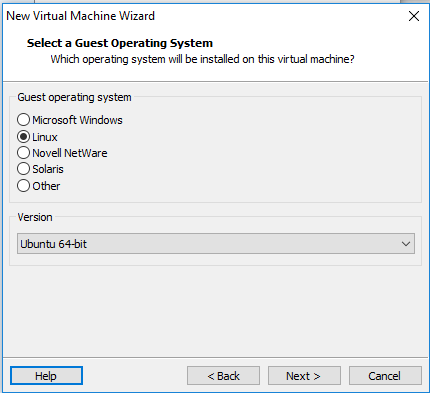This screenshot has width=430, height=393.
Task: Close the wizard with the X button
Action: (414, 16)
